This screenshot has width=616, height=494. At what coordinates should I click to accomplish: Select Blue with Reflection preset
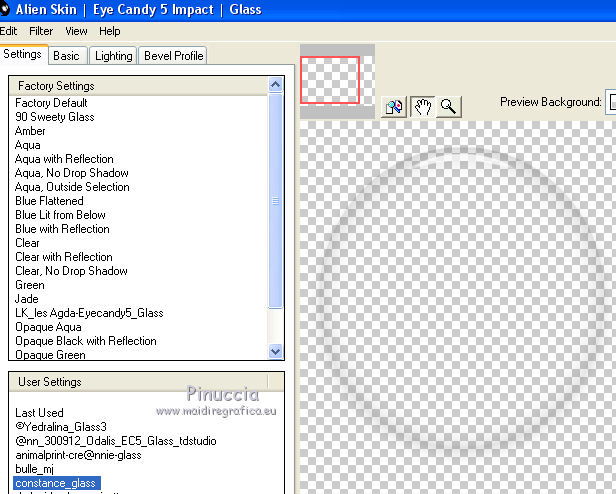click(x=62, y=229)
